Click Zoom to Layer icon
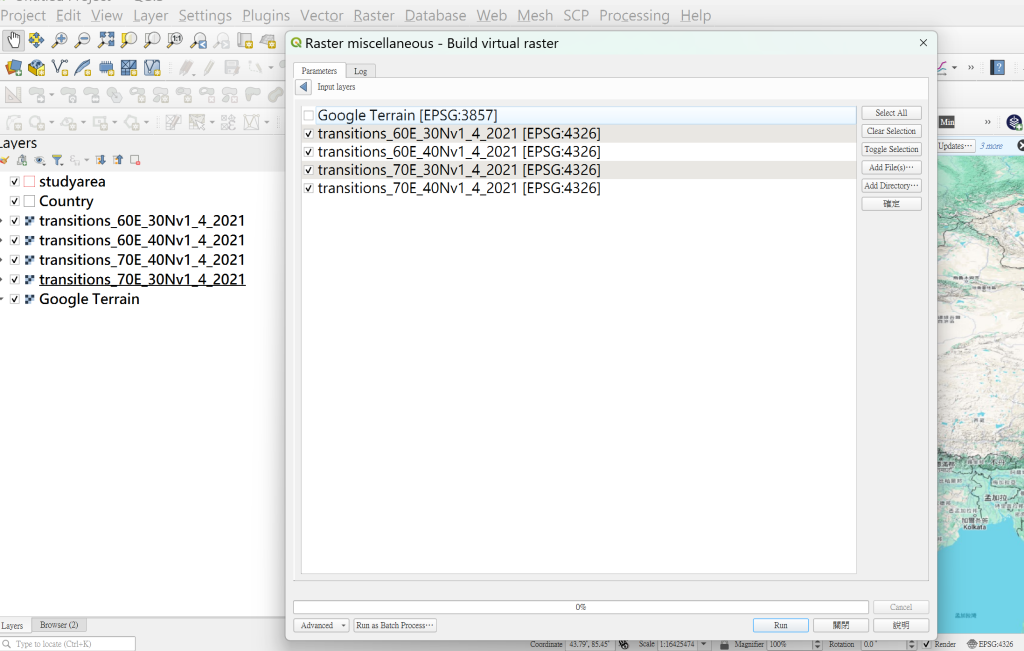Screen dimensions: 1024x651 (x=152, y=40)
